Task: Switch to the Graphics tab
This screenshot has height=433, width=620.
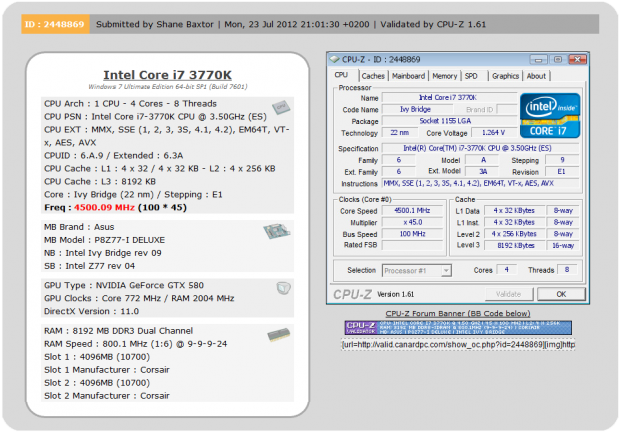Action: click(x=505, y=76)
